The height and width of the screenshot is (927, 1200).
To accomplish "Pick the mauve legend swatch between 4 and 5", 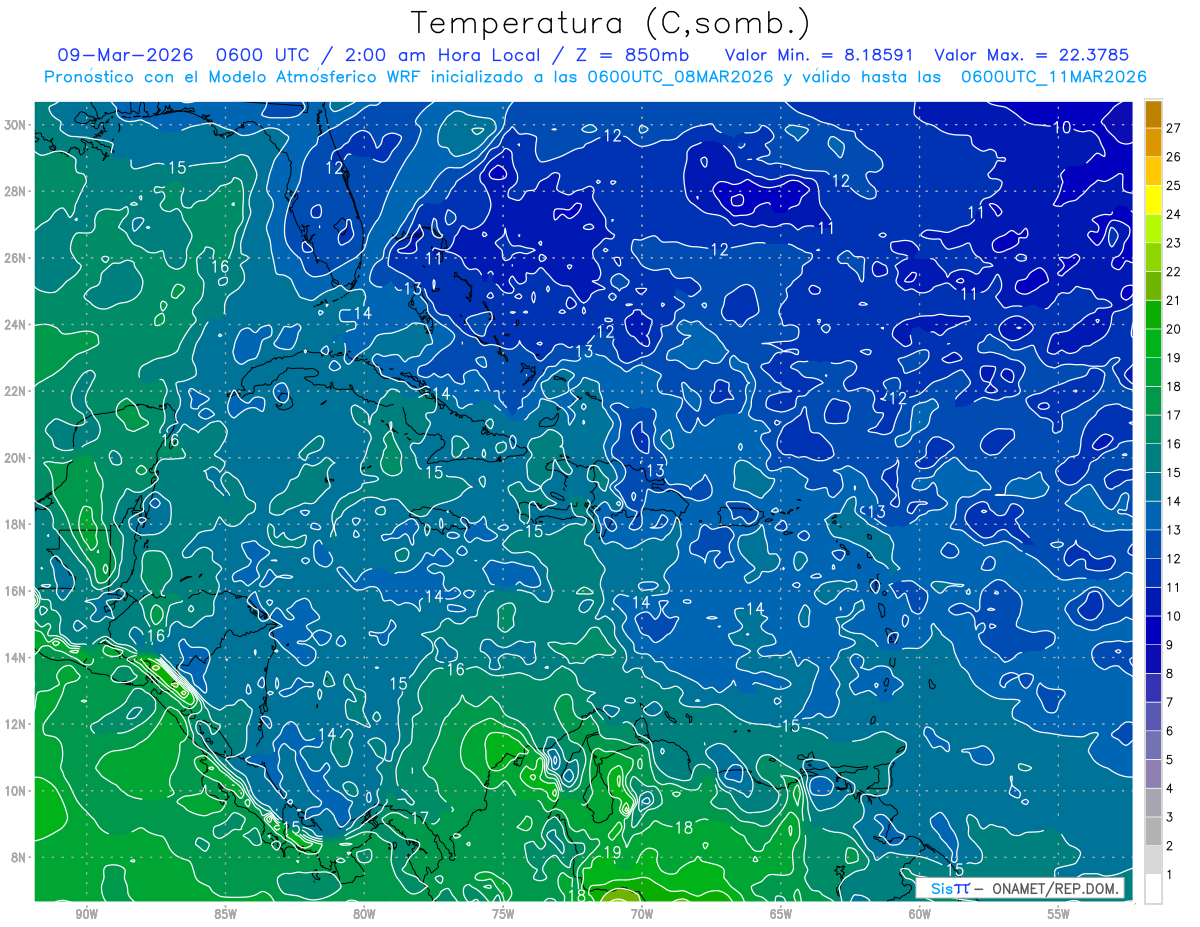I will [x=1153, y=774].
